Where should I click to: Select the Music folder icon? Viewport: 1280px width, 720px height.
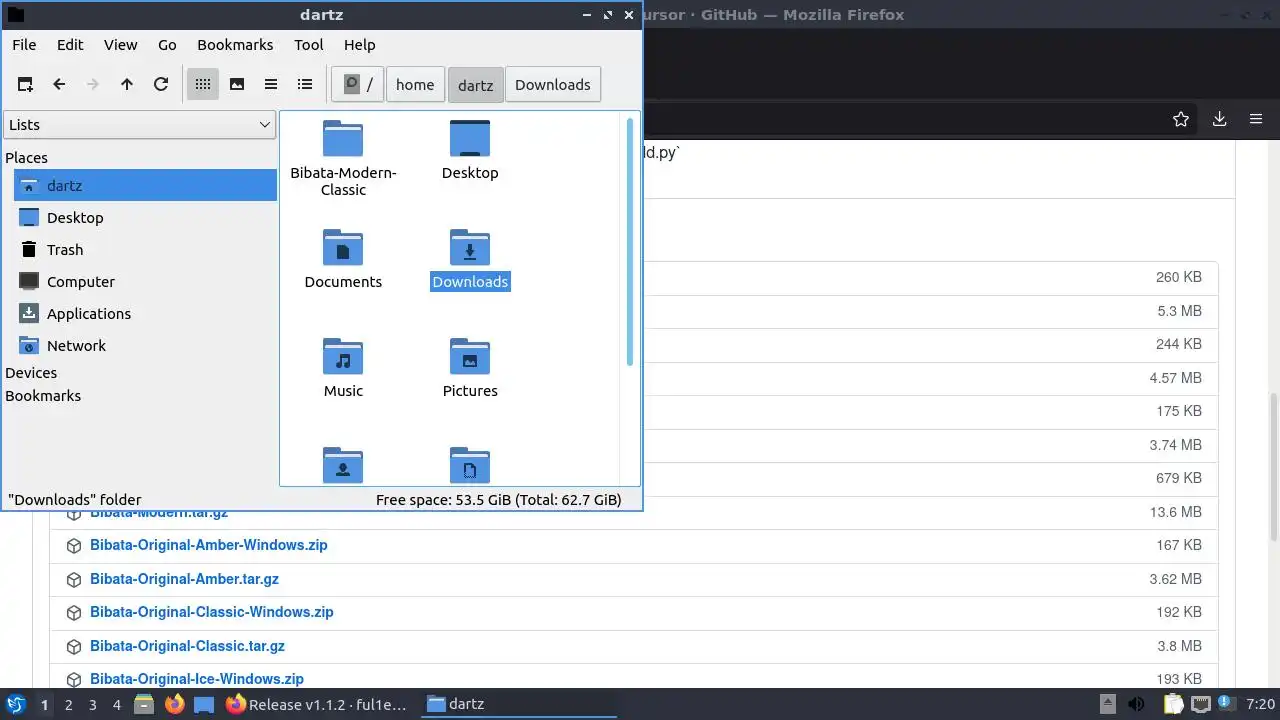343,357
